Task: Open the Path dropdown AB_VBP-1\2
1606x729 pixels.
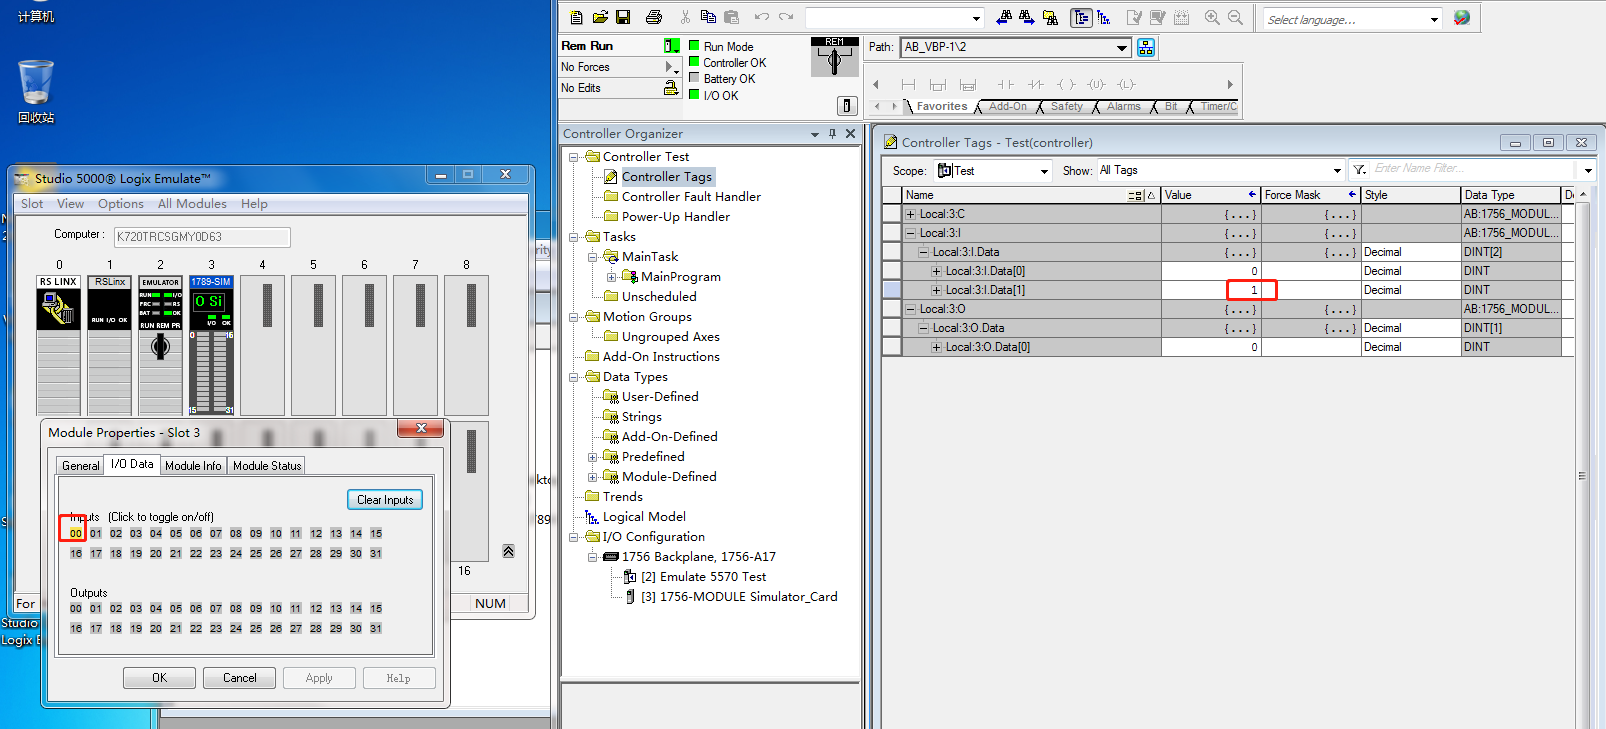Action: click(x=1122, y=47)
